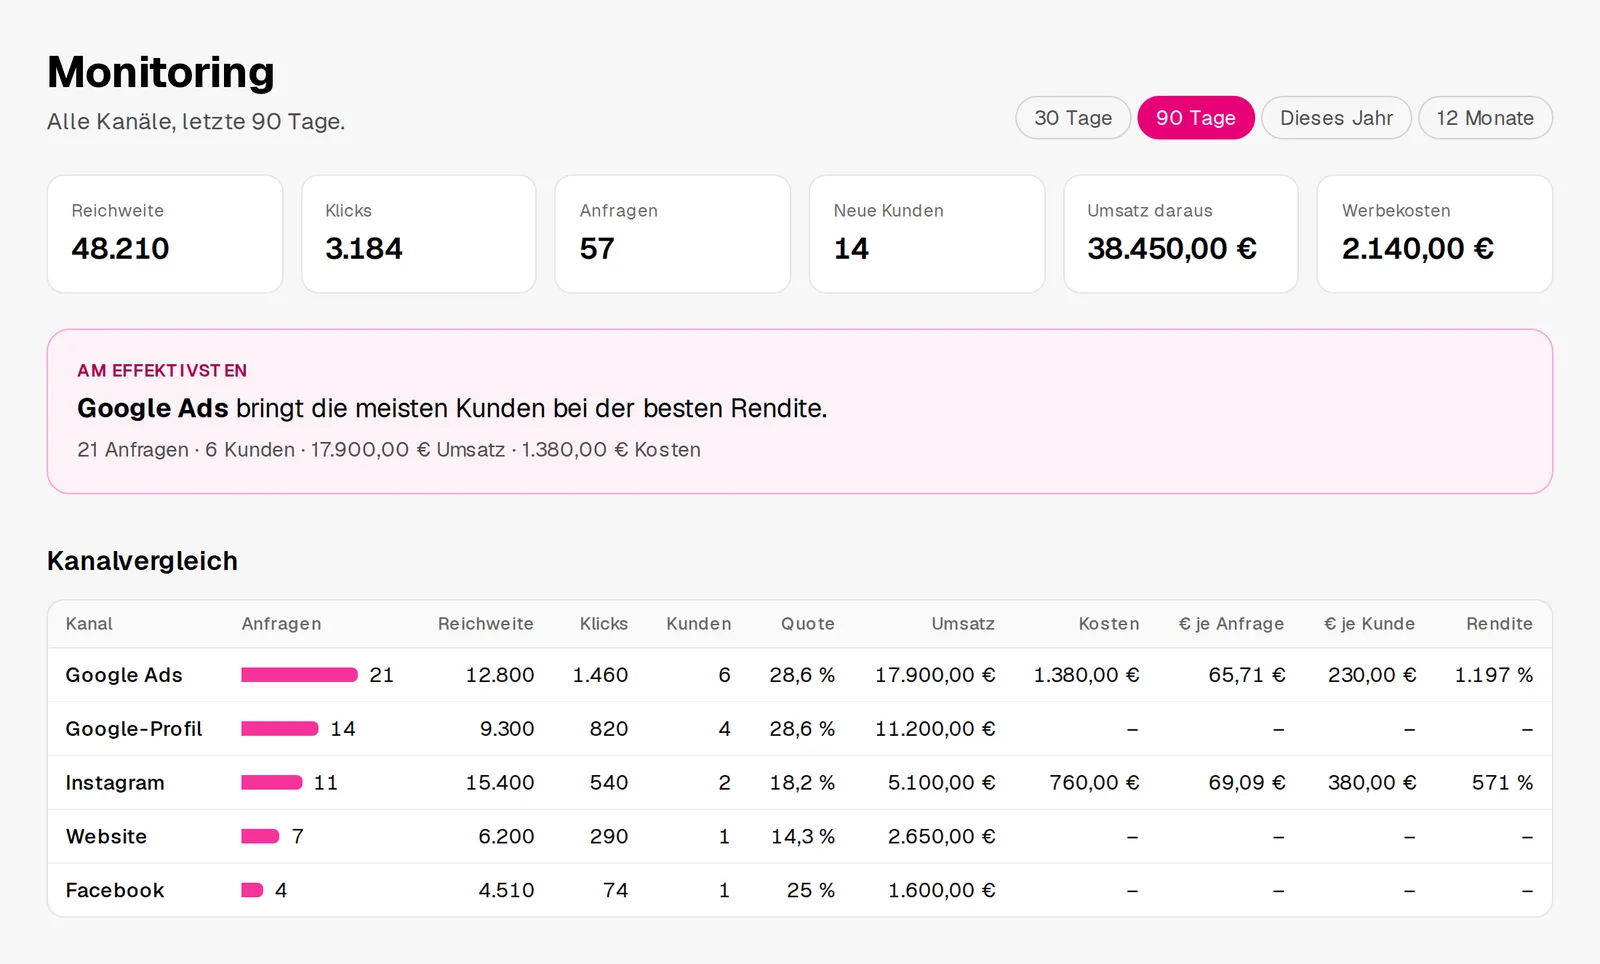Select the Instagram channel name
Screen dimensions: 1600x964
point(115,783)
